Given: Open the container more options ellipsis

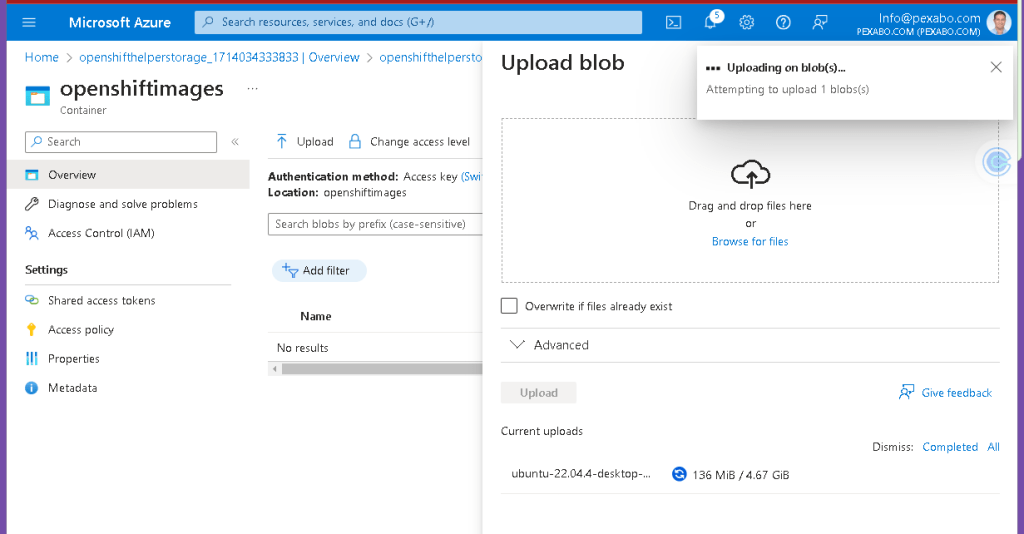Looking at the screenshot, I should (253, 88).
